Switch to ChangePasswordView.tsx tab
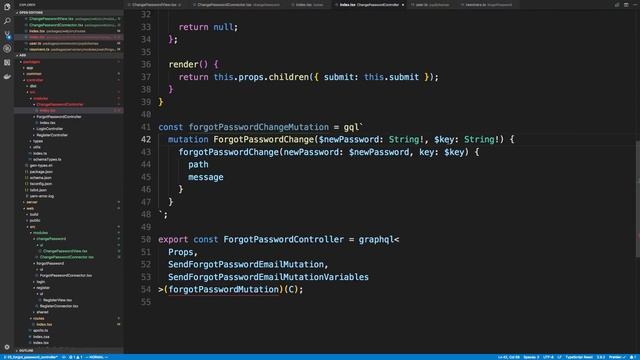Screen dimensions: 640x360 154,5
